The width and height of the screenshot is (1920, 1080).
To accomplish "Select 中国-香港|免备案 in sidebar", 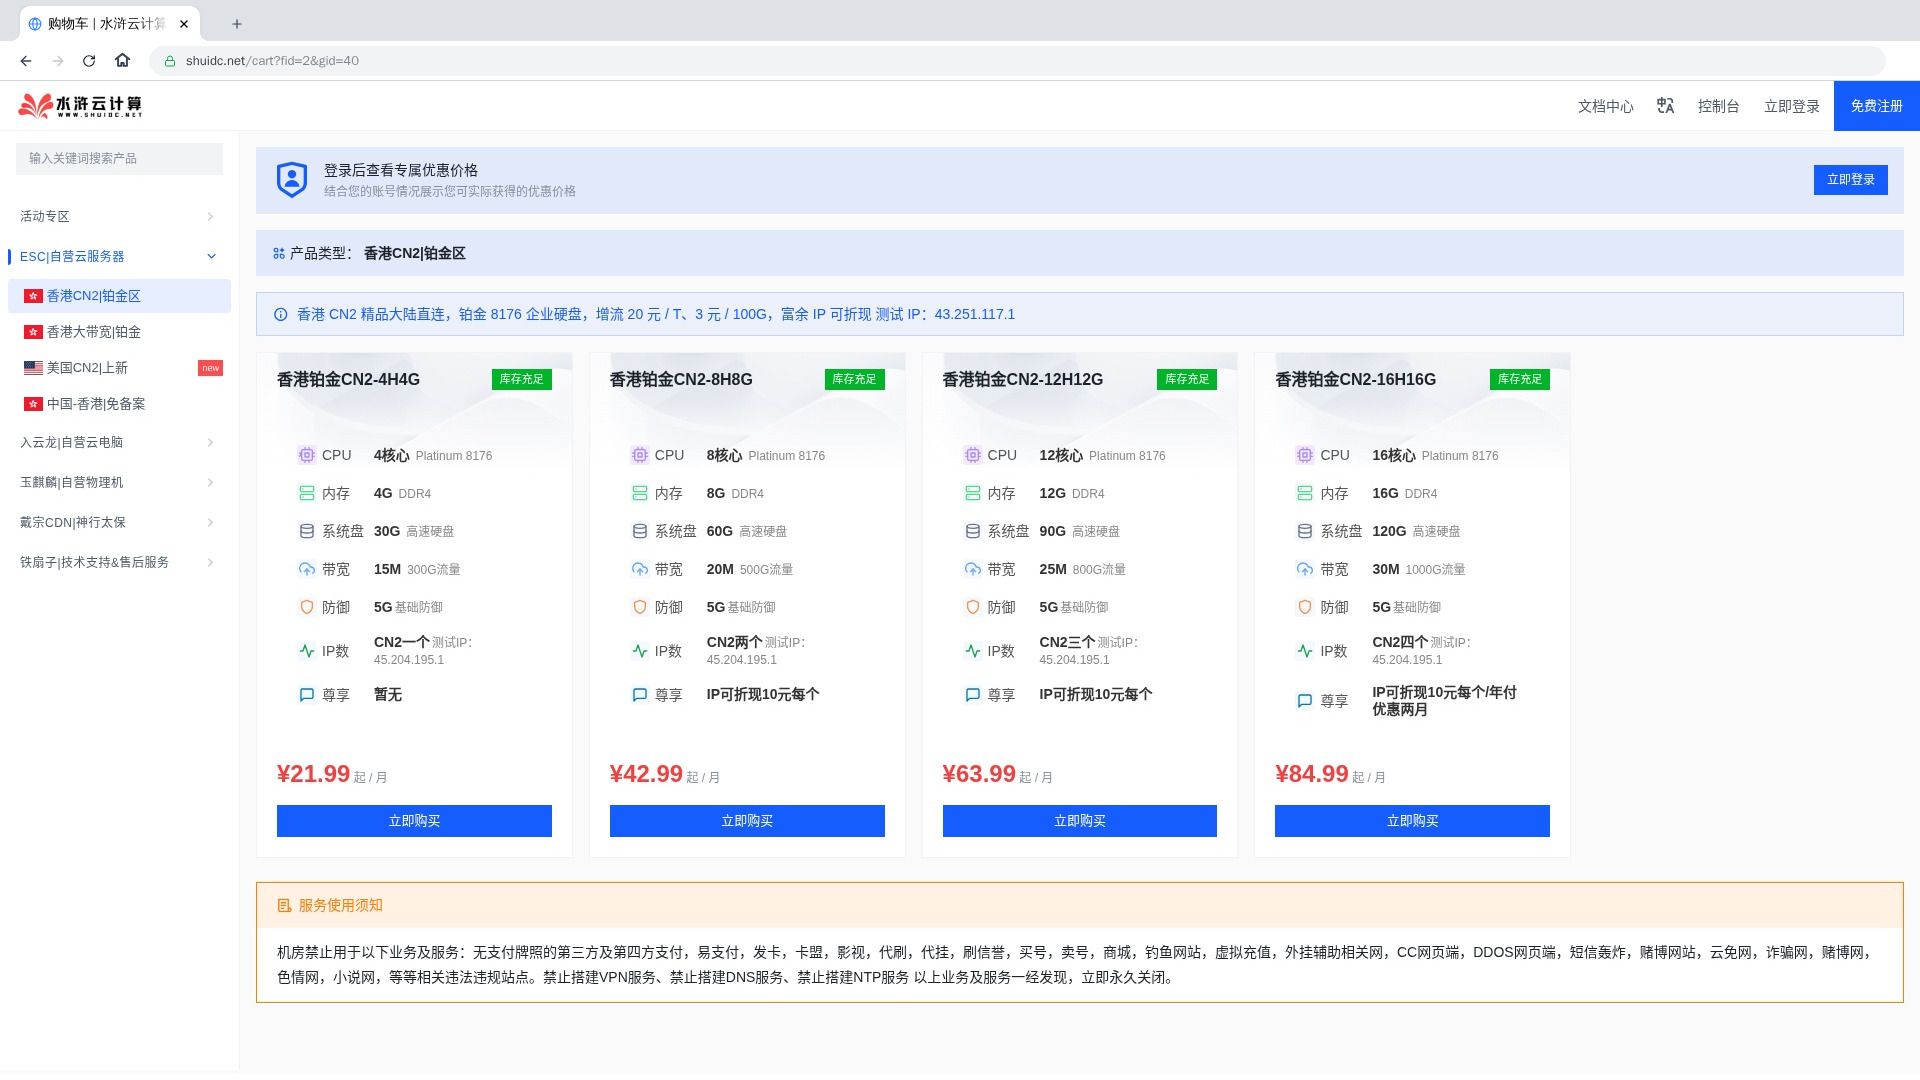I will [x=119, y=404].
